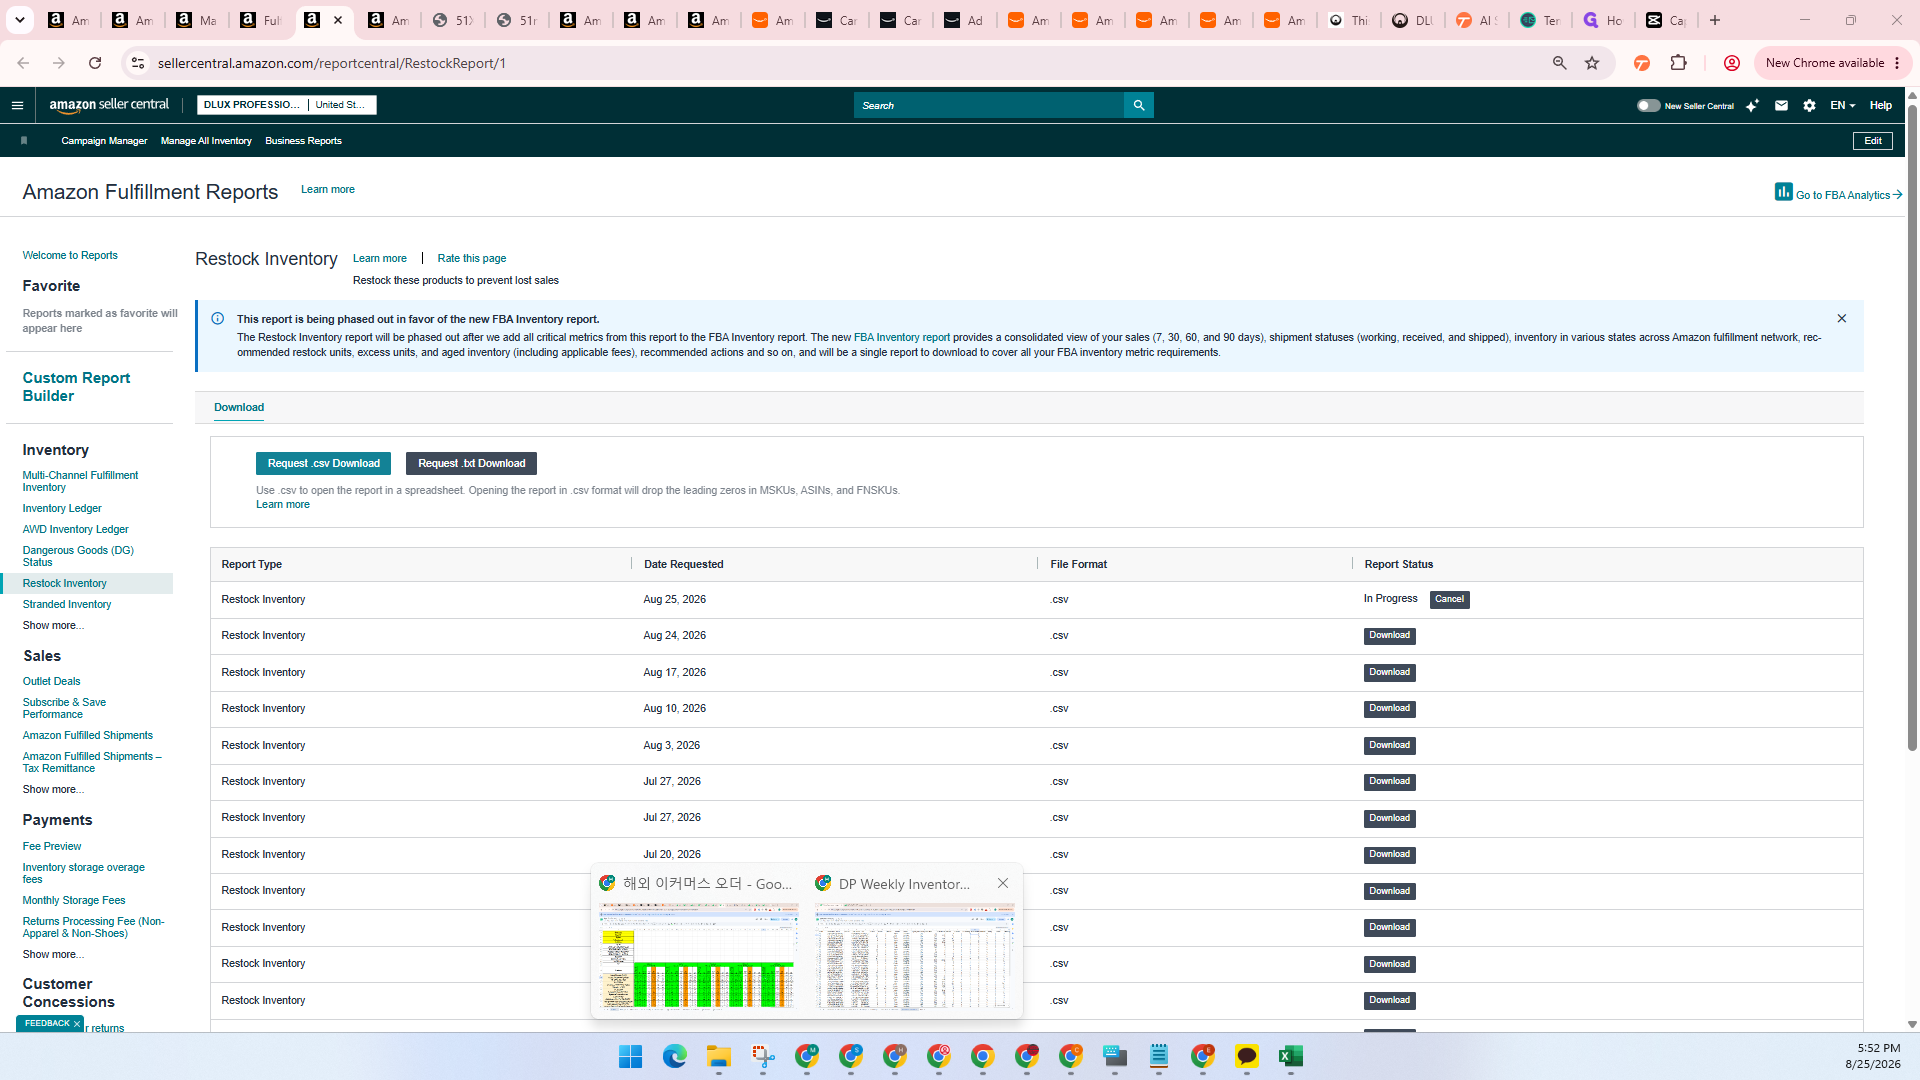The image size is (1920, 1080).
Task: Download the Aug 17, 2026 report
Action: (x=1389, y=672)
